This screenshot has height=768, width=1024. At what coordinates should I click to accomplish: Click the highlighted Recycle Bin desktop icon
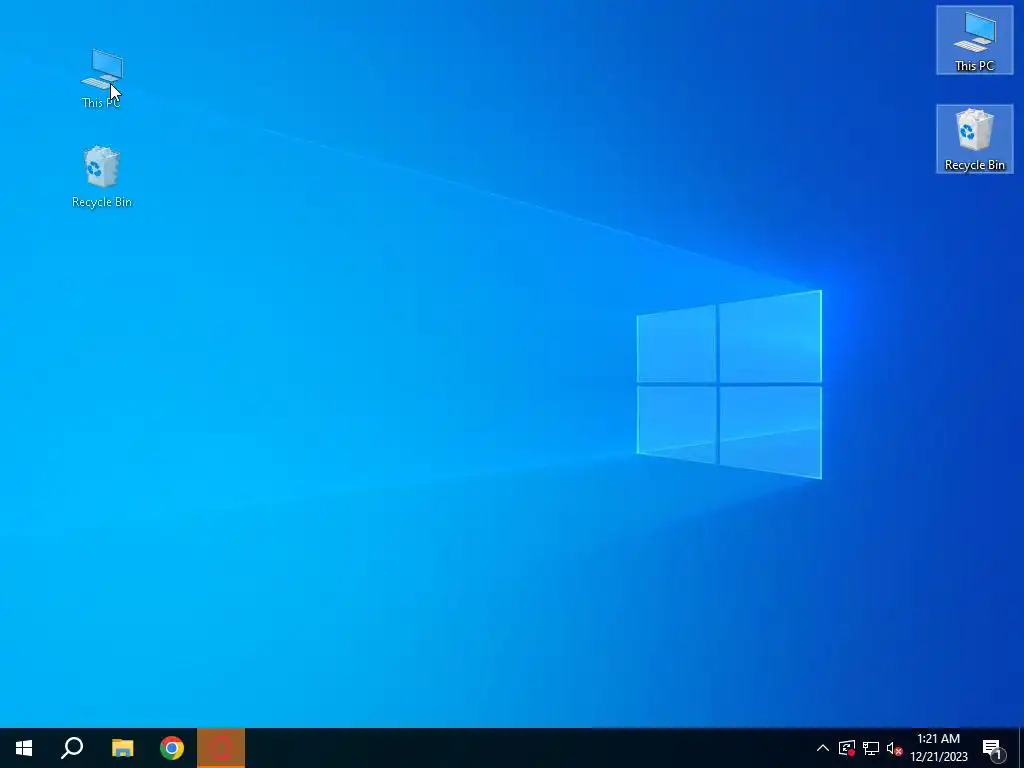tap(974, 139)
